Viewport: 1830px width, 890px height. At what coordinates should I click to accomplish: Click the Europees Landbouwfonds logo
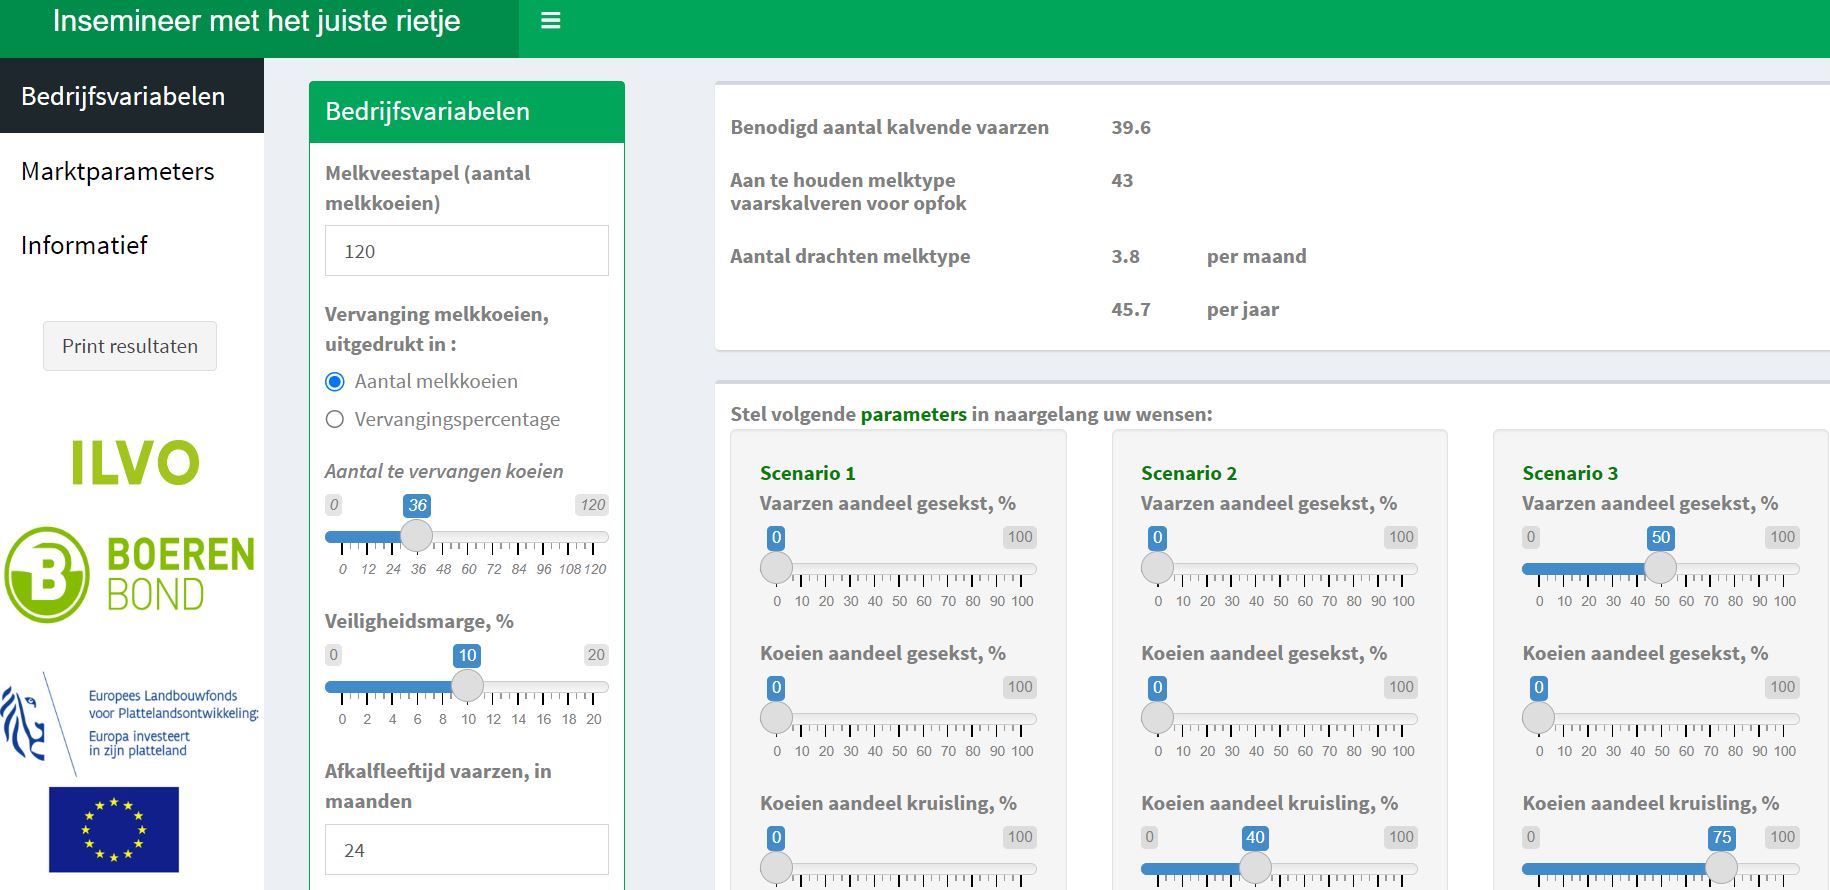(x=130, y=723)
